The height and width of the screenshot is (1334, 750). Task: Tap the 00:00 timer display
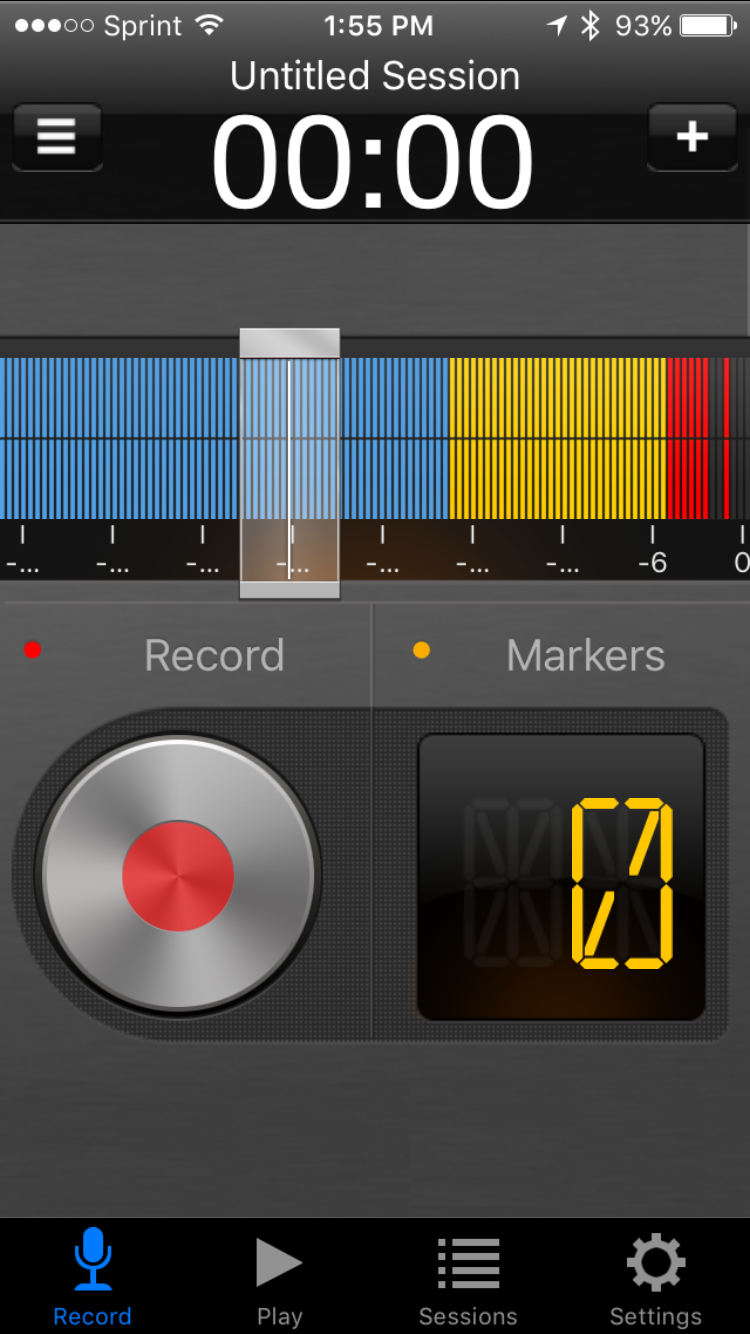(x=373, y=162)
